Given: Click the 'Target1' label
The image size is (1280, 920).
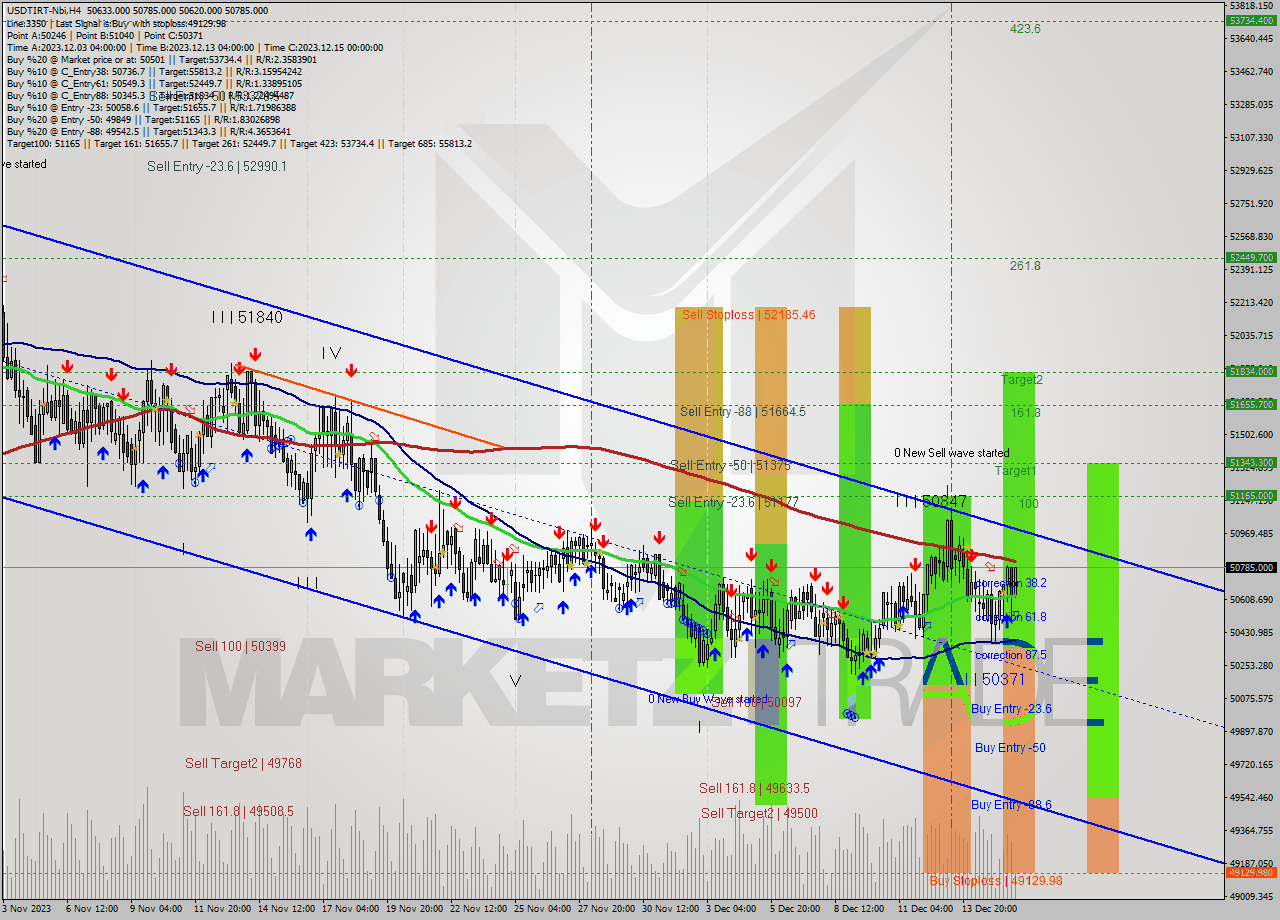Looking at the screenshot, I should pos(1015,470).
